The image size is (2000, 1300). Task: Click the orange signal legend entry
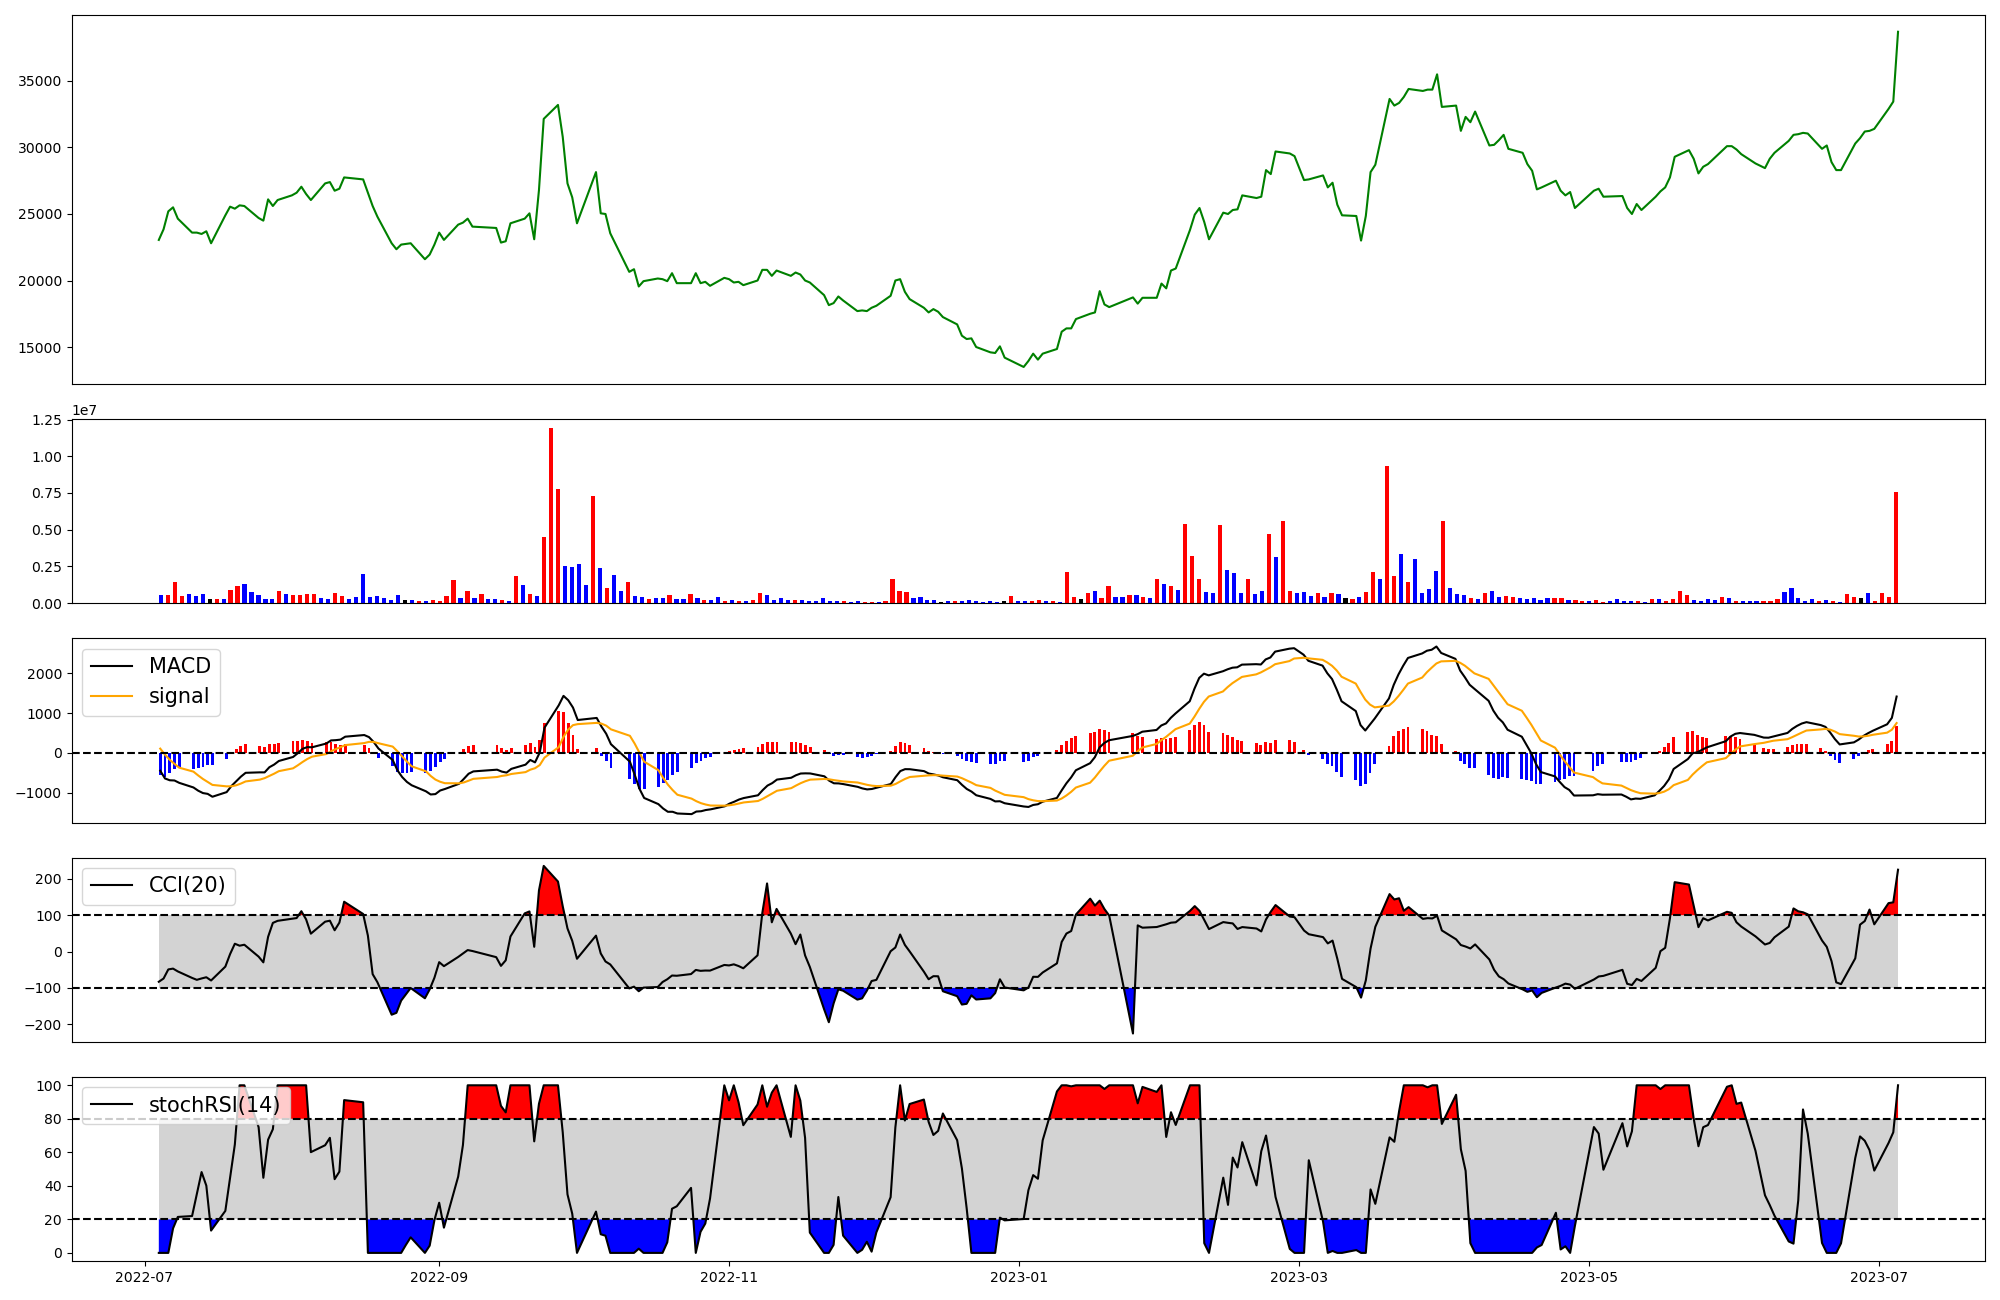click(x=178, y=696)
